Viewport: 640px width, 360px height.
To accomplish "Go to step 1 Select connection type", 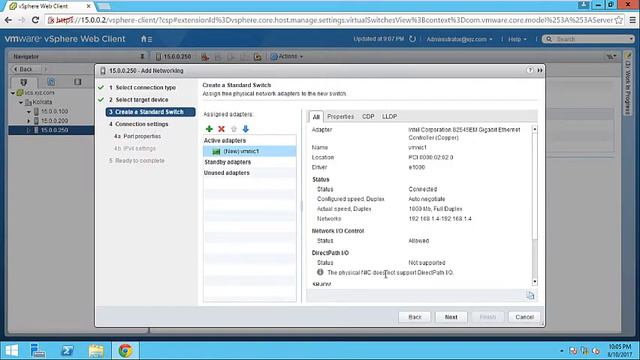I will [142, 87].
